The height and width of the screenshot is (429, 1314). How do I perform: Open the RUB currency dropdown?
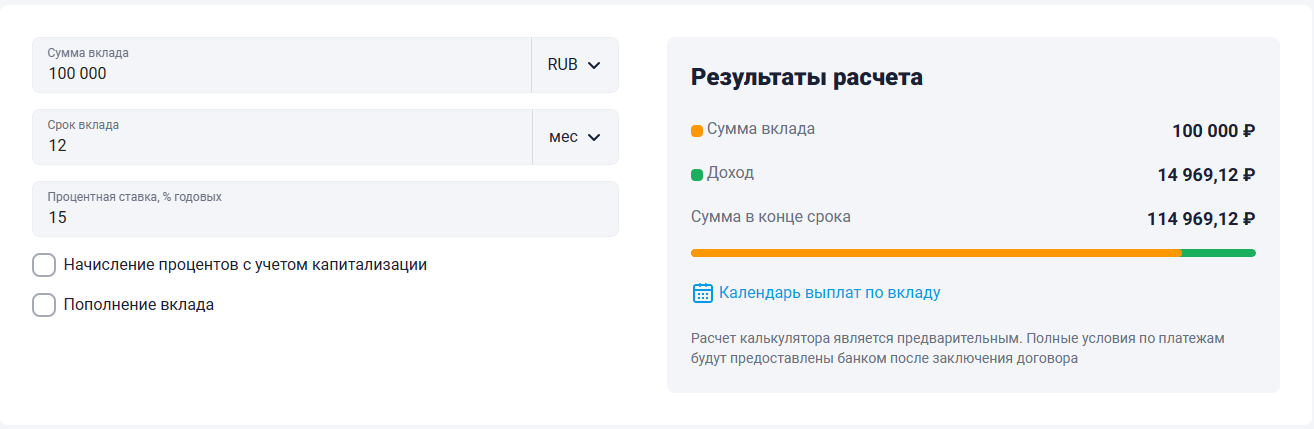click(x=574, y=65)
